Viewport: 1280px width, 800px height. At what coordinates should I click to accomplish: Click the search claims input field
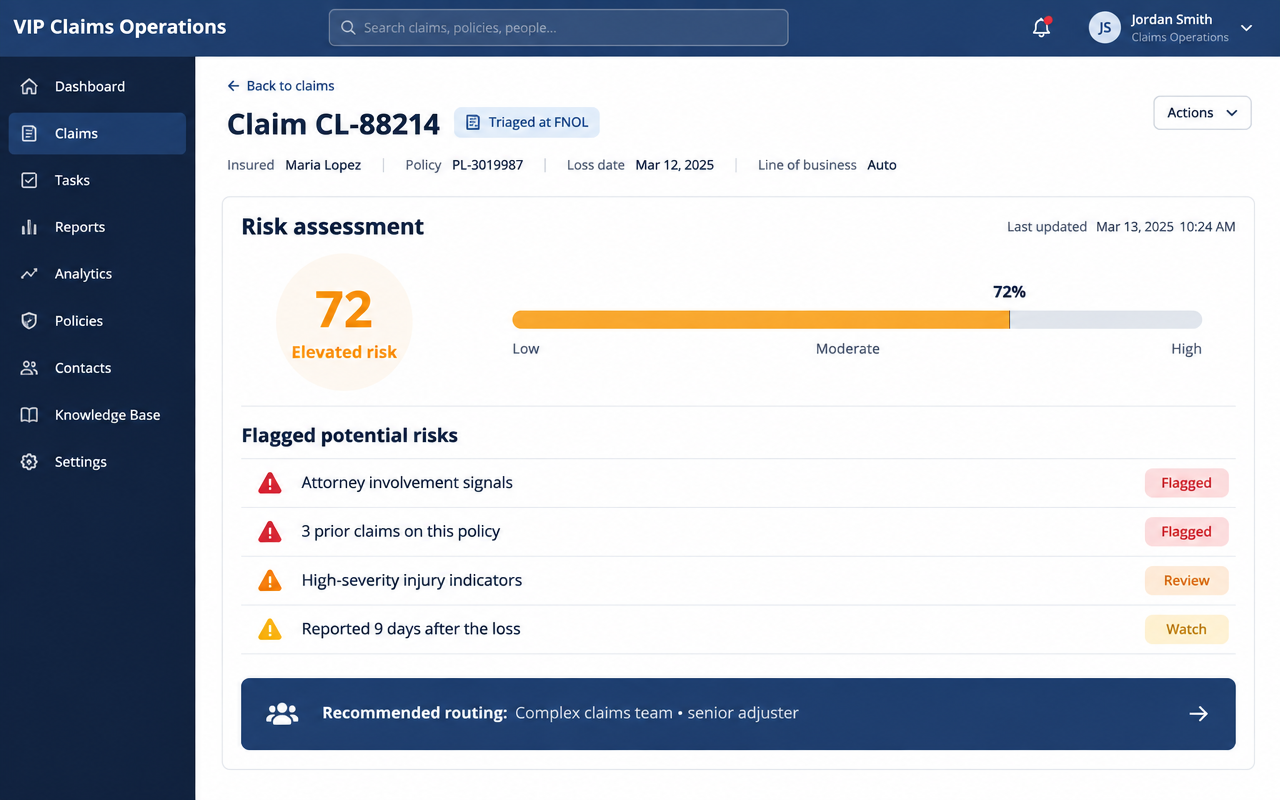point(558,28)
